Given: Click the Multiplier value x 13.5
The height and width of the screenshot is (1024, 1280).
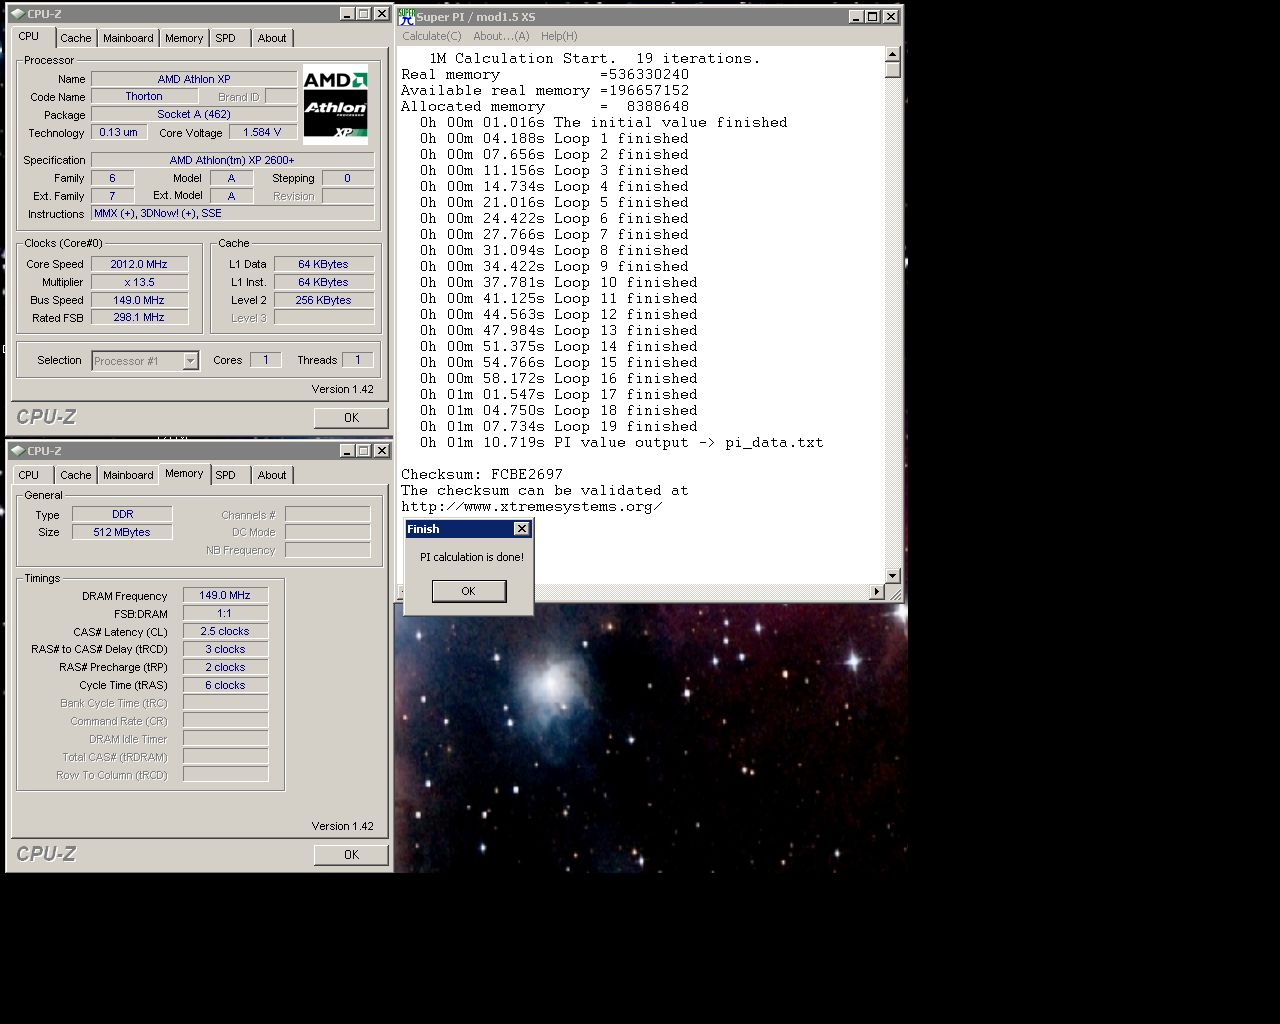Looking at the screenshot, I should point(139,282).
